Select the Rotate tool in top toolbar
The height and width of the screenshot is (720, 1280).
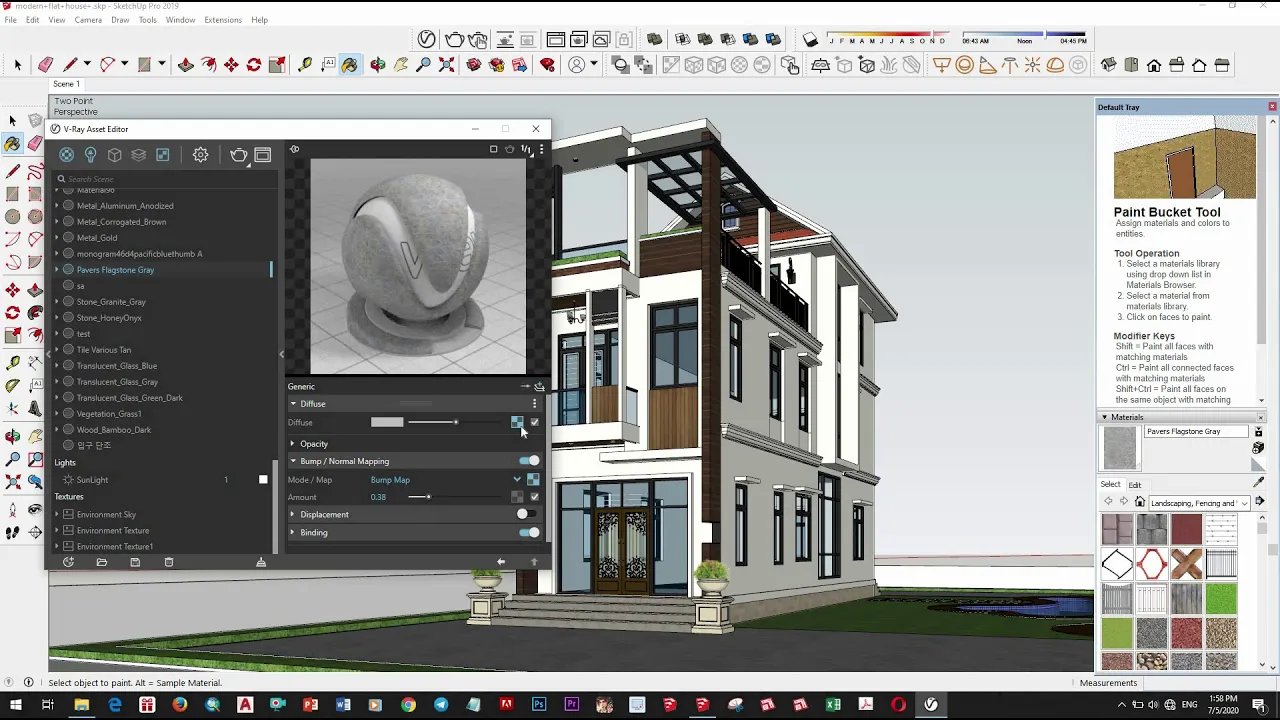pyautogui.click(x=254, y=65)
